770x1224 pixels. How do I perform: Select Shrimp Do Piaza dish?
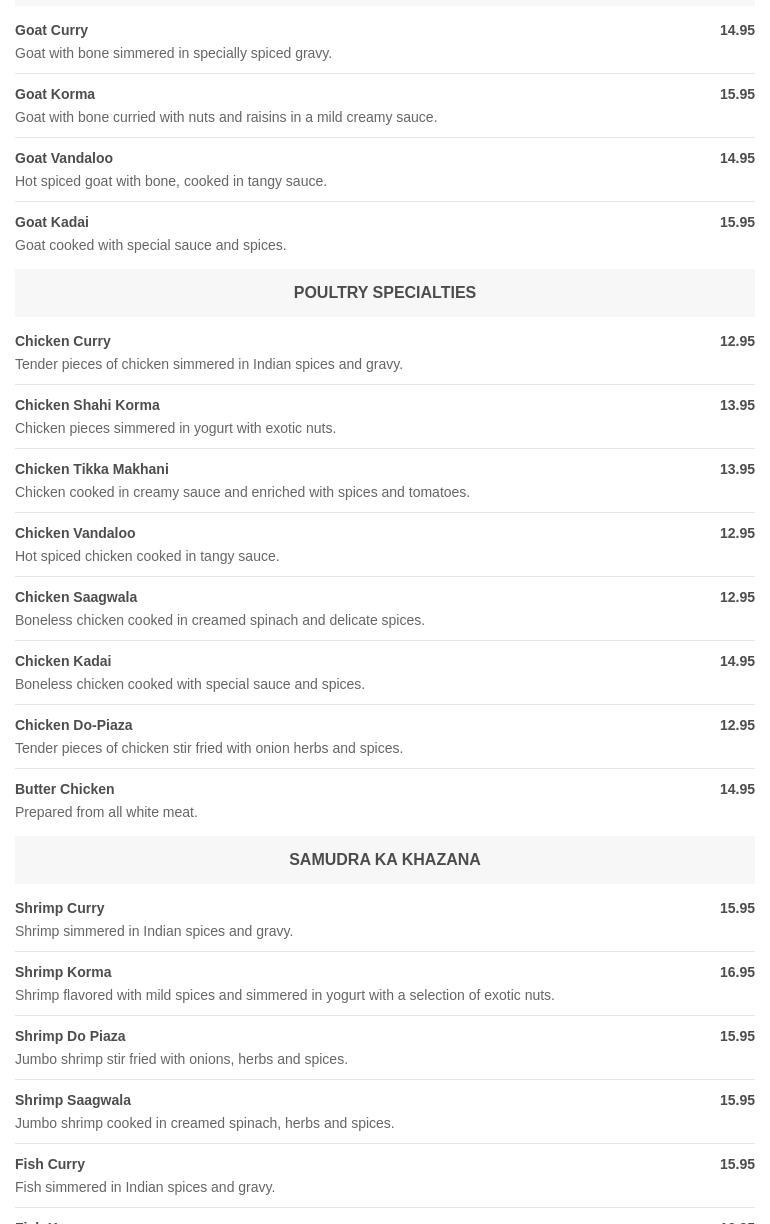[x=70, y=1036]
